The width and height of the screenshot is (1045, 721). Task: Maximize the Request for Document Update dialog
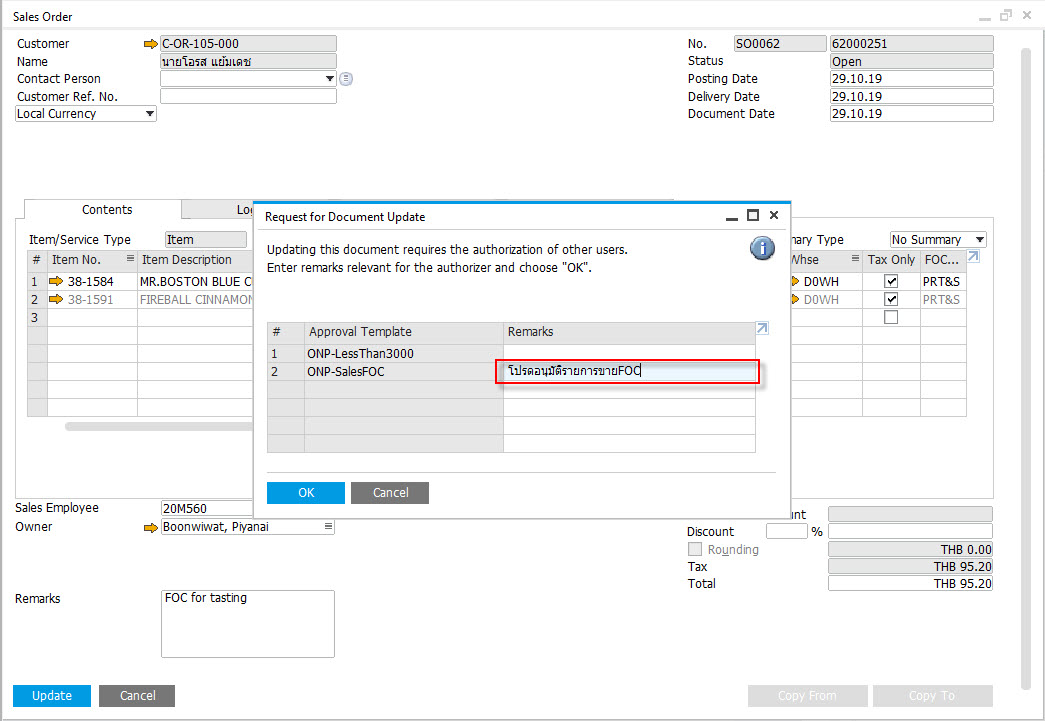753,215
